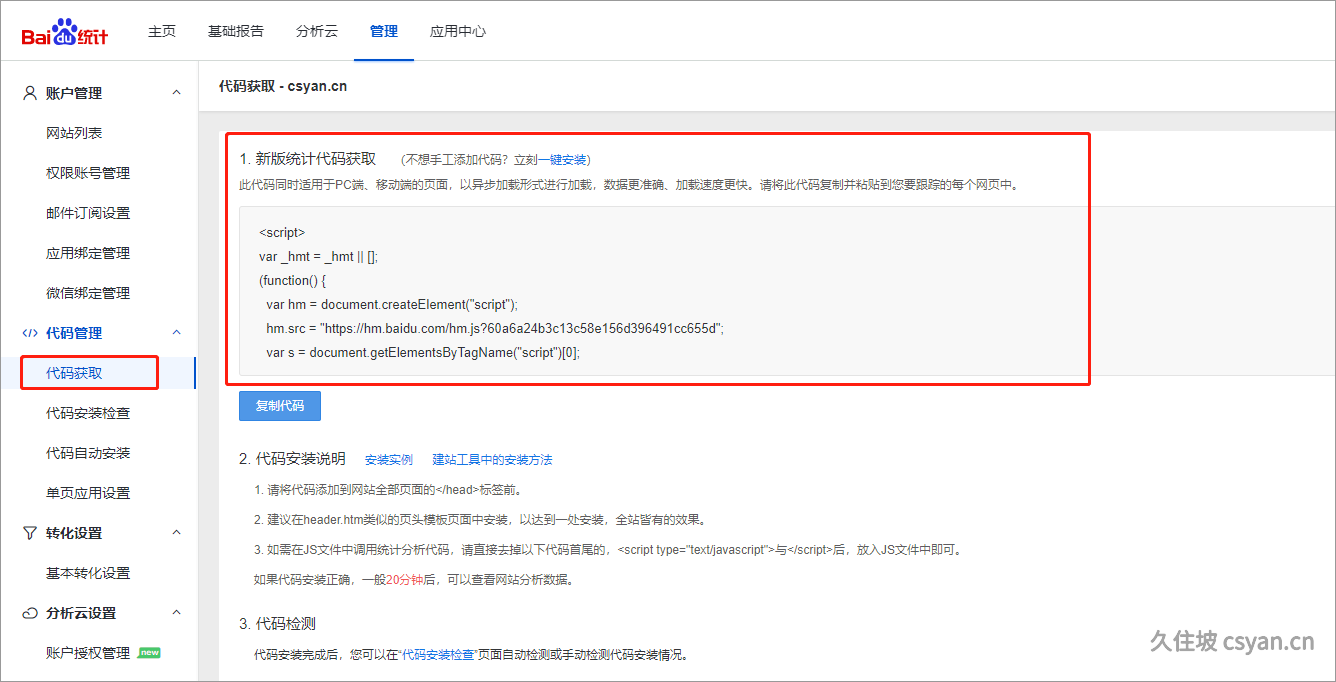Click the createElement("script") code line
The width and height of the screenshot is (1336, 682).
click(x=392, y=304)
